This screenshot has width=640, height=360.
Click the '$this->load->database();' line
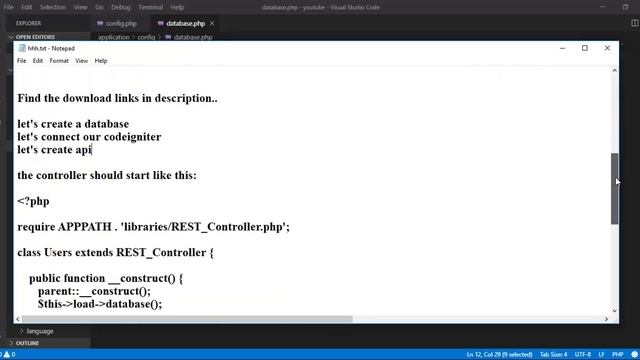coord(100,304)
